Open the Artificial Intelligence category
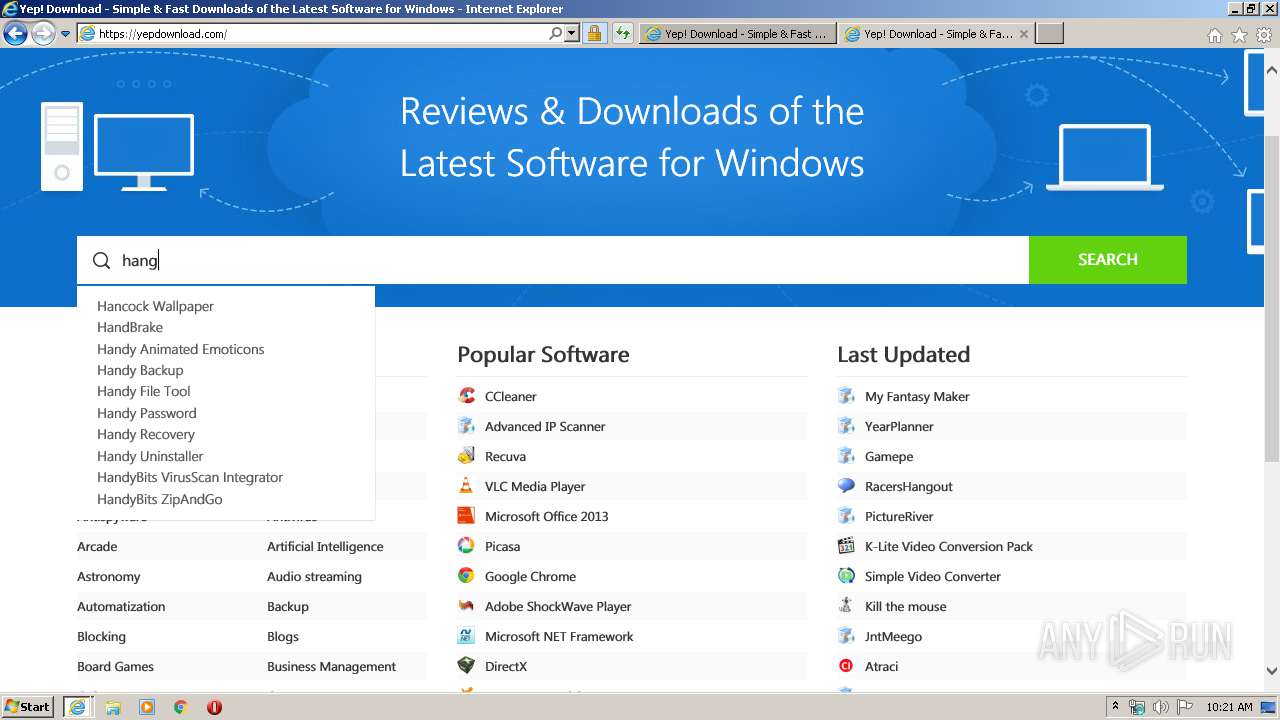This screenshot has height=720, width=1280. [325, 546]
